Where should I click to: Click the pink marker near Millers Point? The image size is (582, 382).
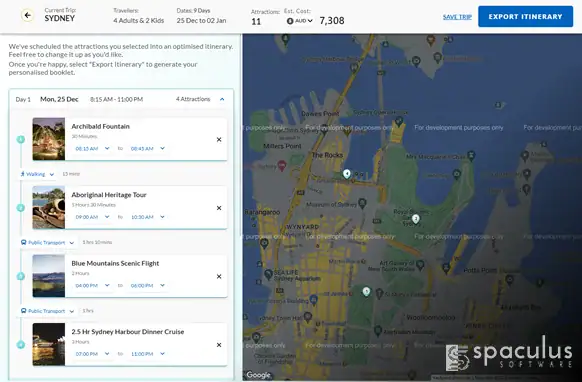click(x=282, y=165)
